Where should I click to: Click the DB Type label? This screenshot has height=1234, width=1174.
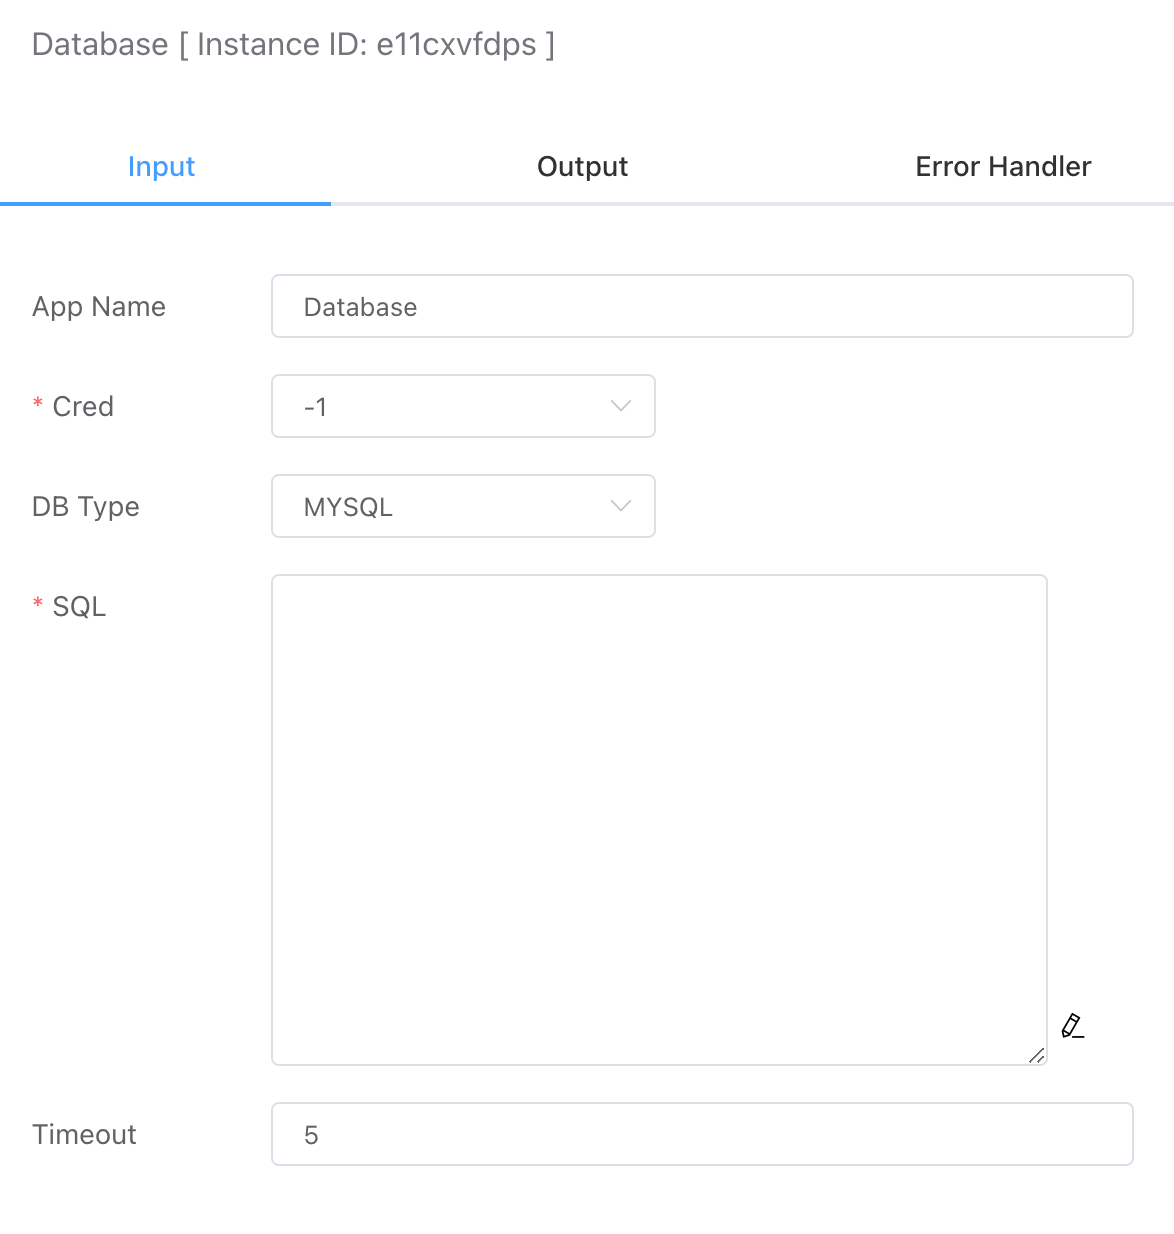click(x=86, y=506)
